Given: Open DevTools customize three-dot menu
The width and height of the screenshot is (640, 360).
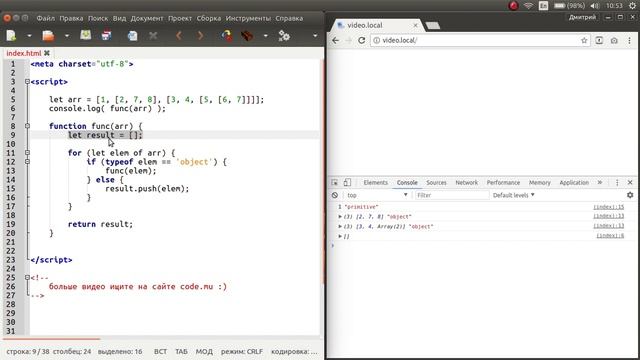Looking at the screenshot, I should click(x=617, y=182).
